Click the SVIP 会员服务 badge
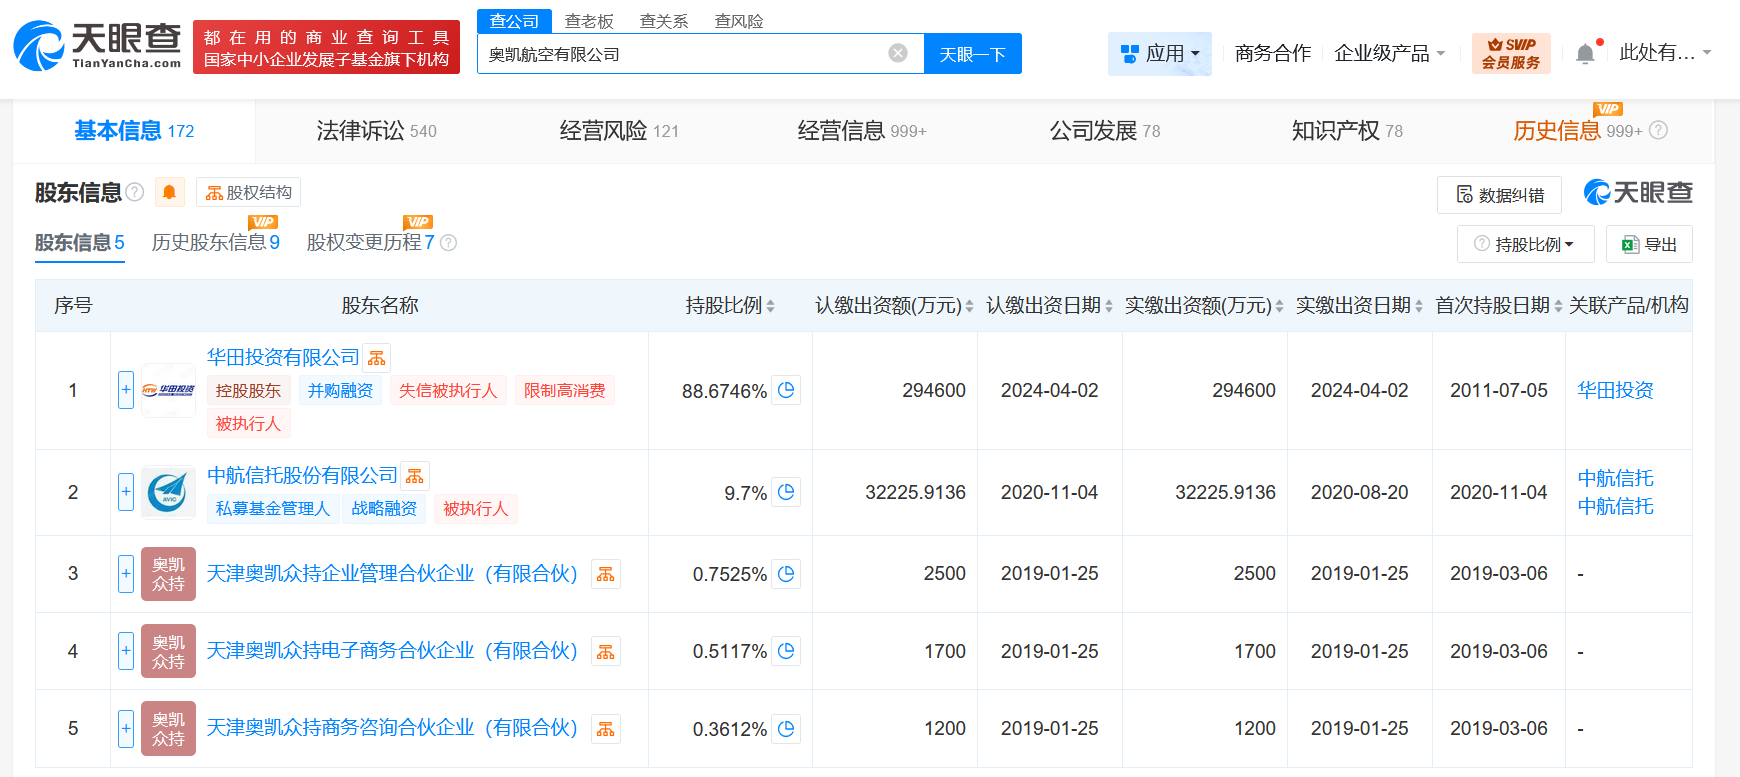The image size is (1740, 777). coord(1510,53)
